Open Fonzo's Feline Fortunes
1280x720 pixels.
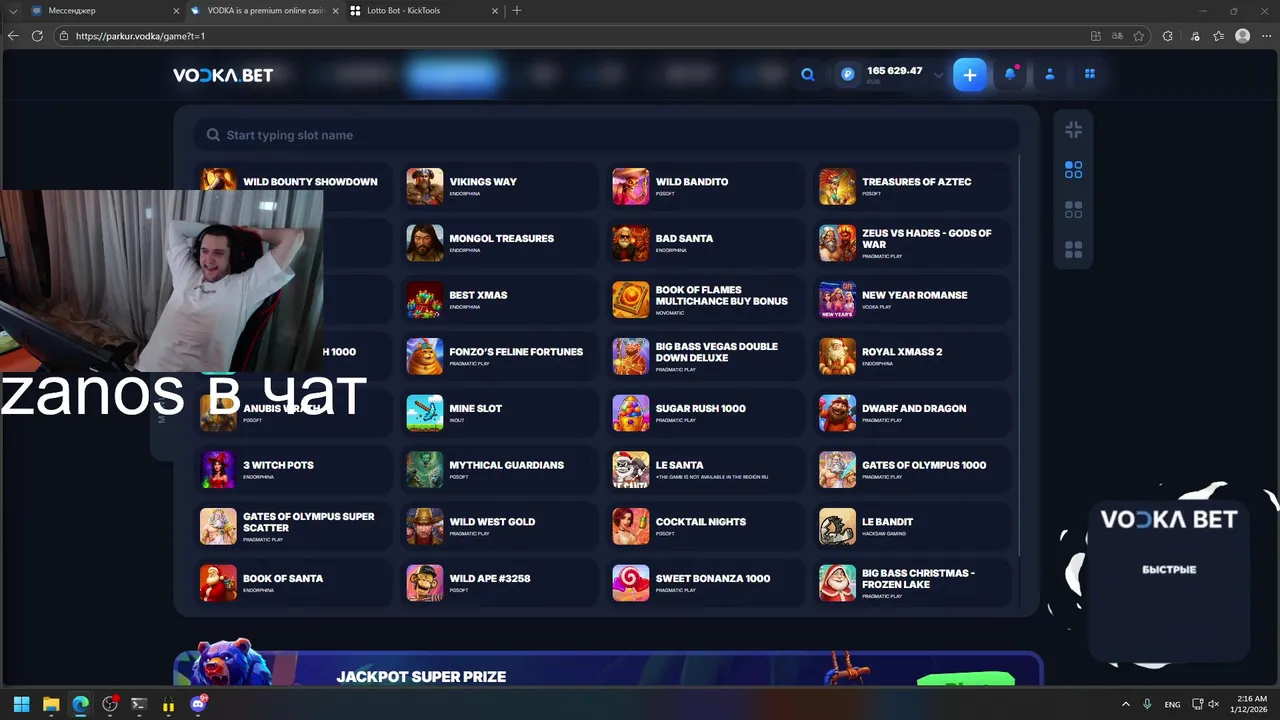(x=499, y=357)
